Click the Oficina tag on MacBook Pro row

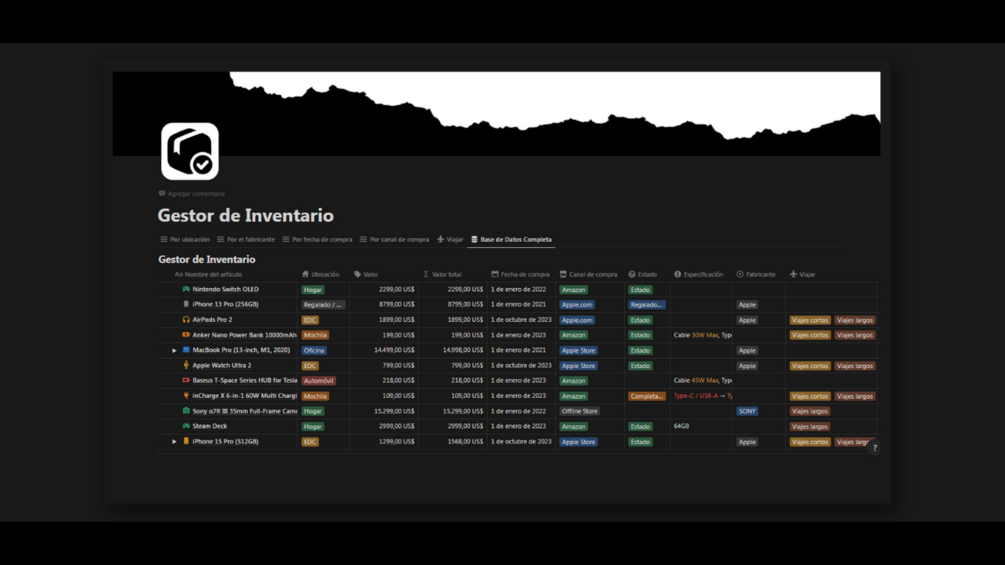tap(314, 350)
